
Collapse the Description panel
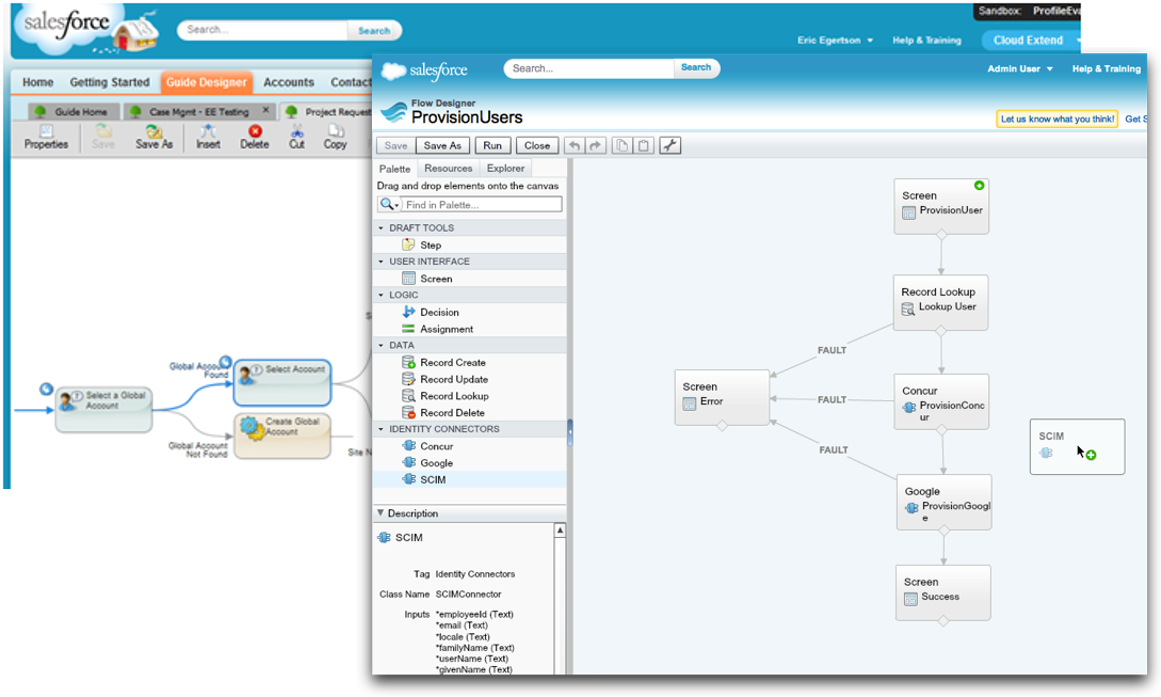click(x=381, y=513)
